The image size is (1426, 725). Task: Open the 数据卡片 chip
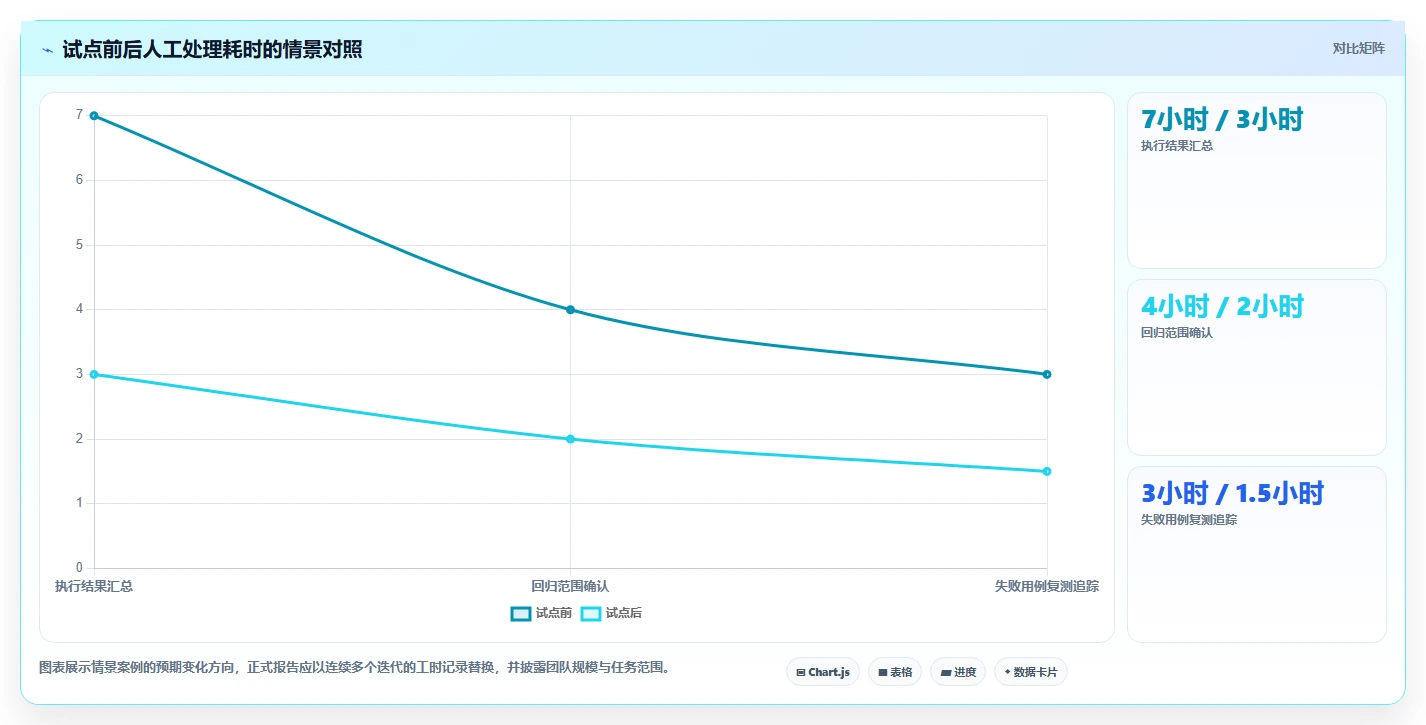(1031, 672)
